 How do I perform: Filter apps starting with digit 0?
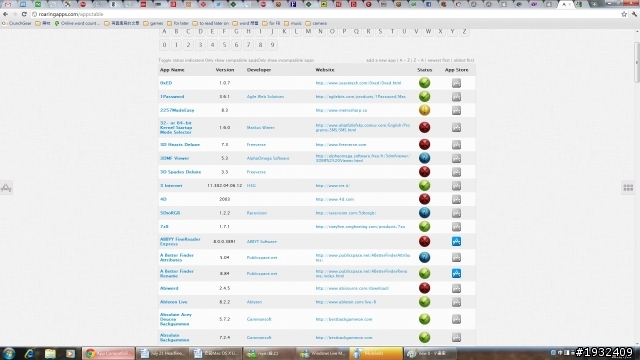(x=164, y=45)
